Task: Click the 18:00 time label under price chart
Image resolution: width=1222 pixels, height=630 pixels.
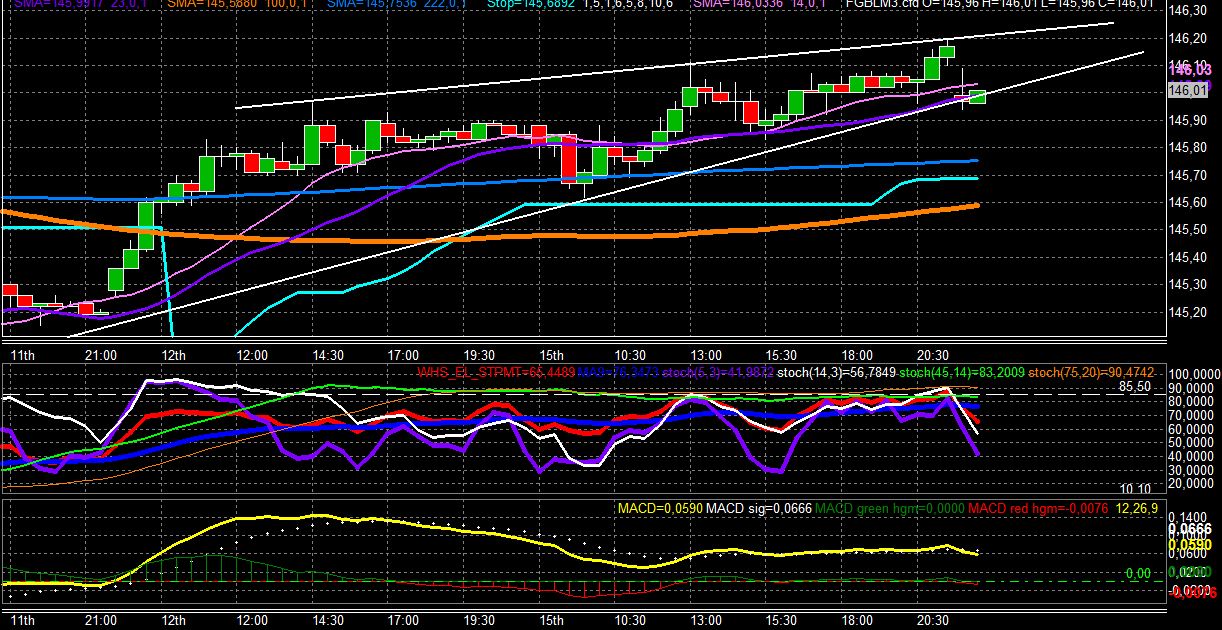Action: point(857,354)
